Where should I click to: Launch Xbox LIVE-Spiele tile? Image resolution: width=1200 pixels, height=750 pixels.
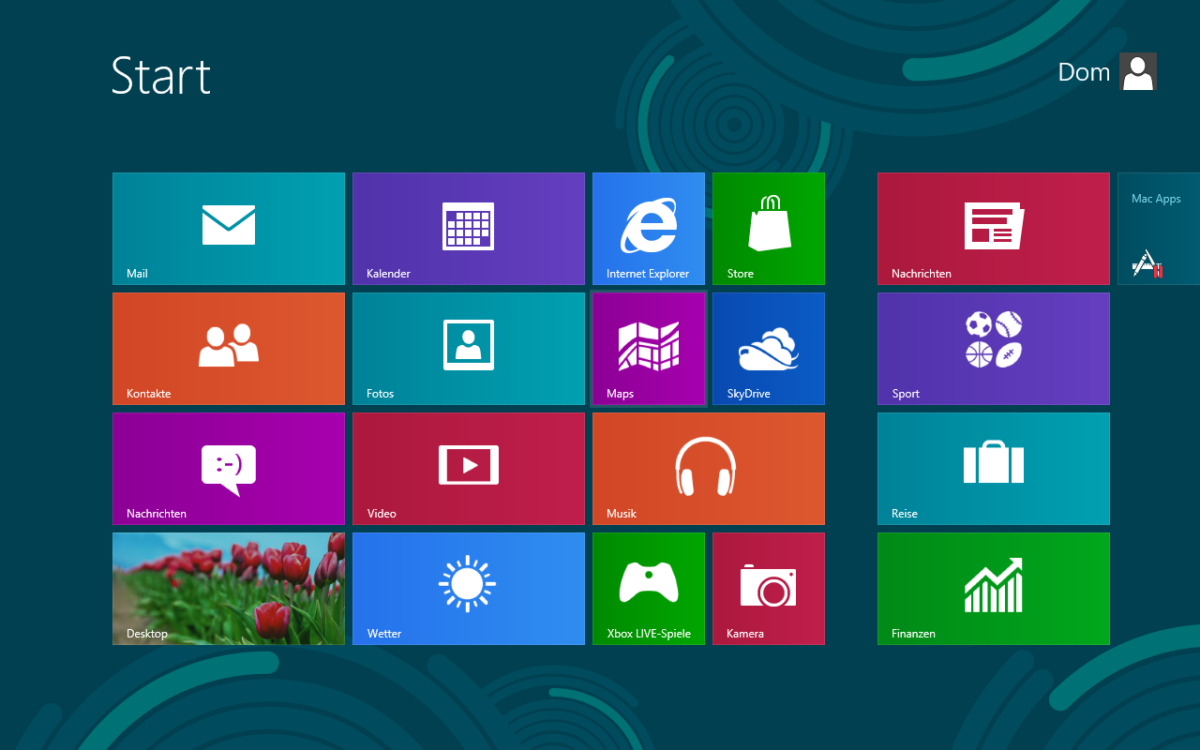(x=648, y=588)
